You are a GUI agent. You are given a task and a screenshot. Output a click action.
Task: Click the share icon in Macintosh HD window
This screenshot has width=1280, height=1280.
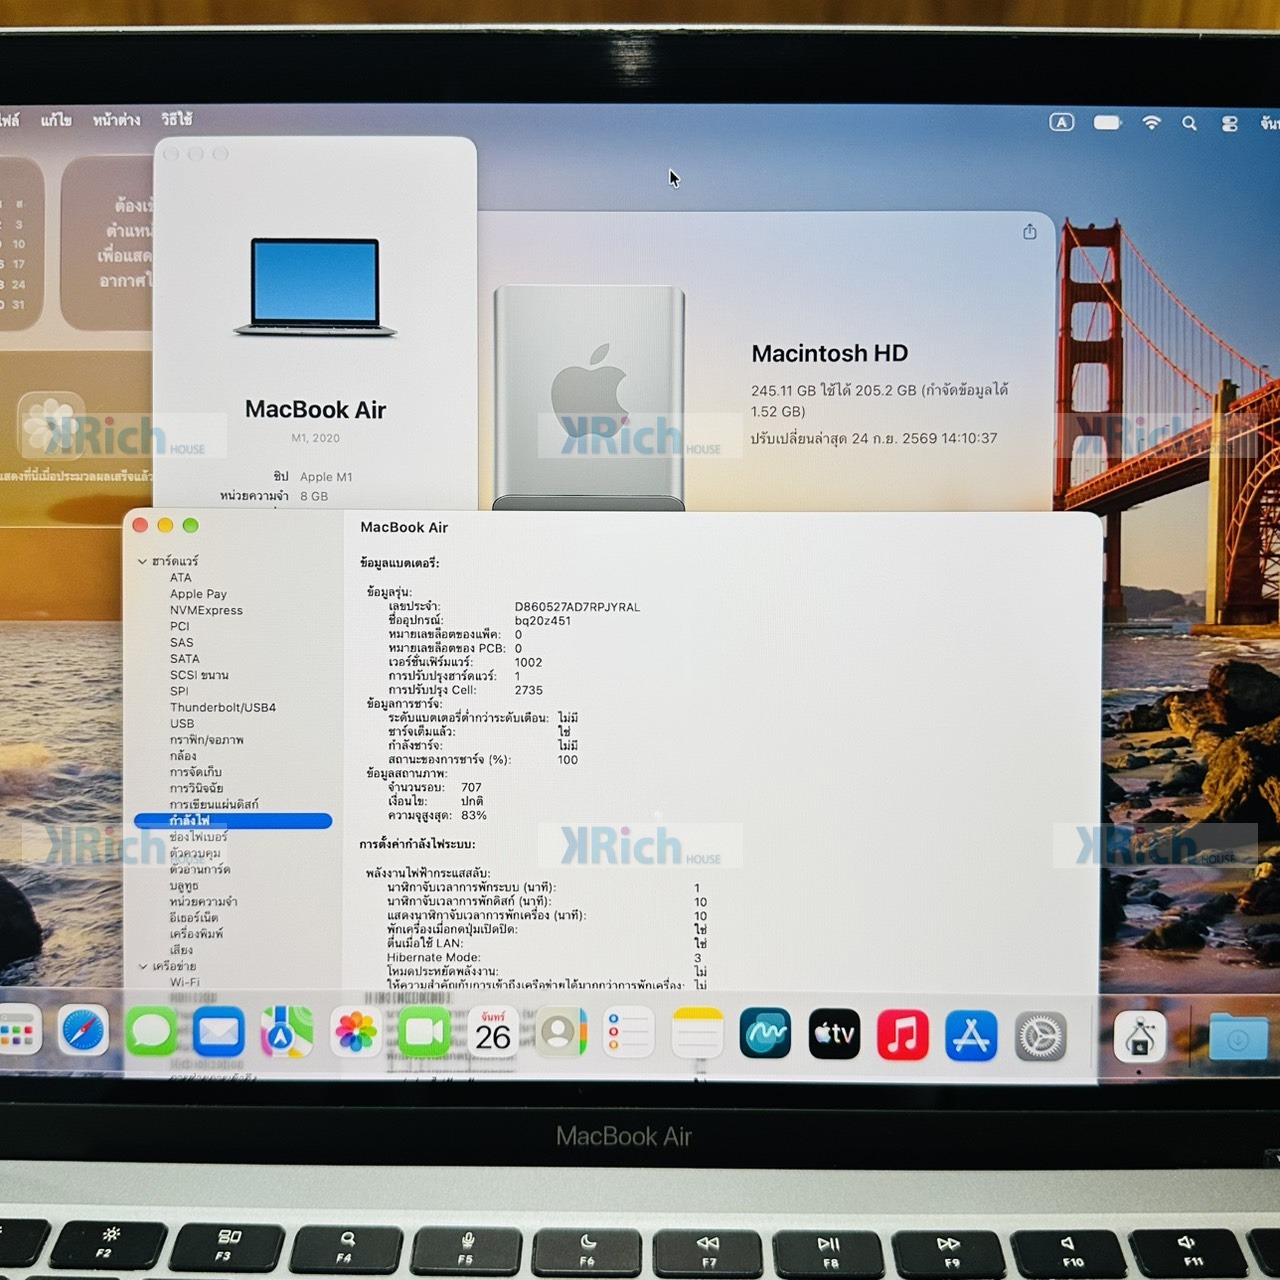(x=1030, y=232)
